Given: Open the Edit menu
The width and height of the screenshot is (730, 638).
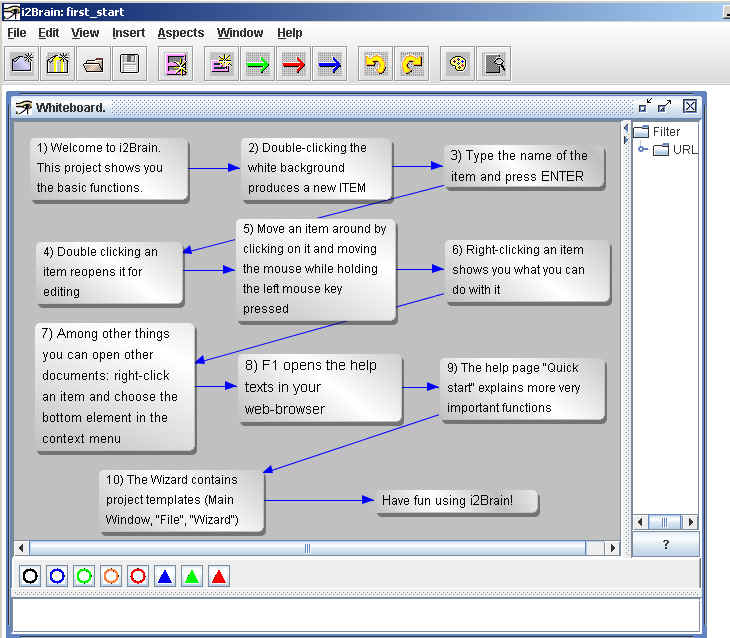Looking at the screenshot, I should 48,33.
